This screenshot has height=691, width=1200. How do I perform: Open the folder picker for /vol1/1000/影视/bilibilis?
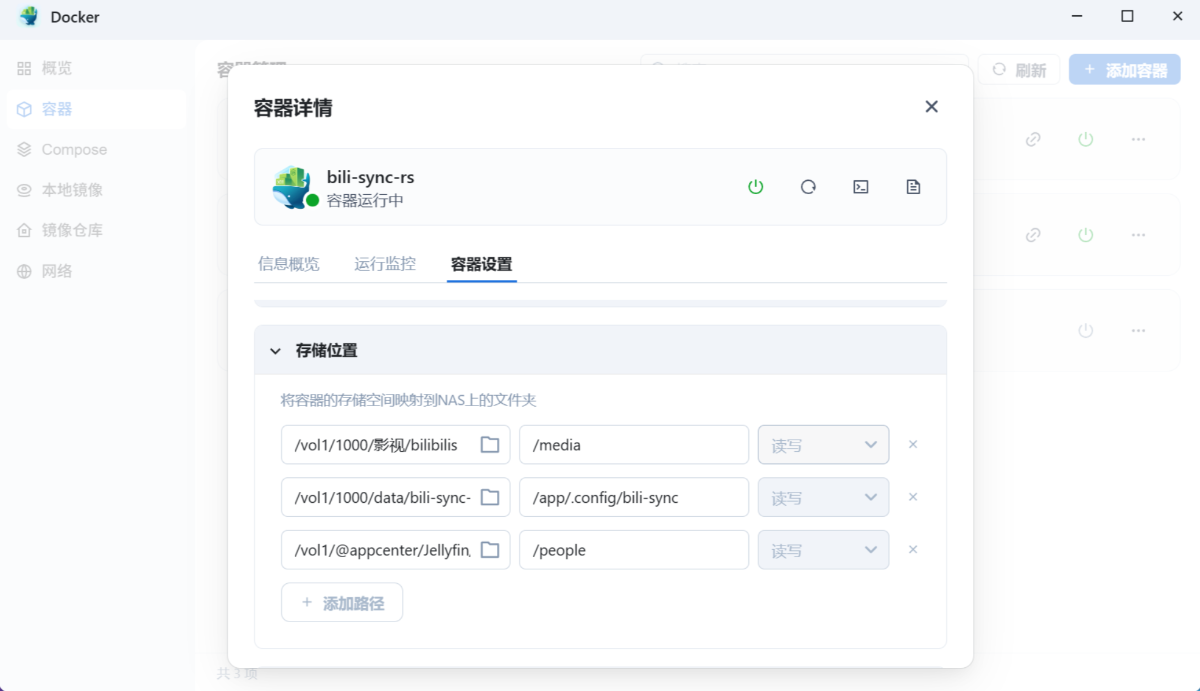tap(489, 443)
